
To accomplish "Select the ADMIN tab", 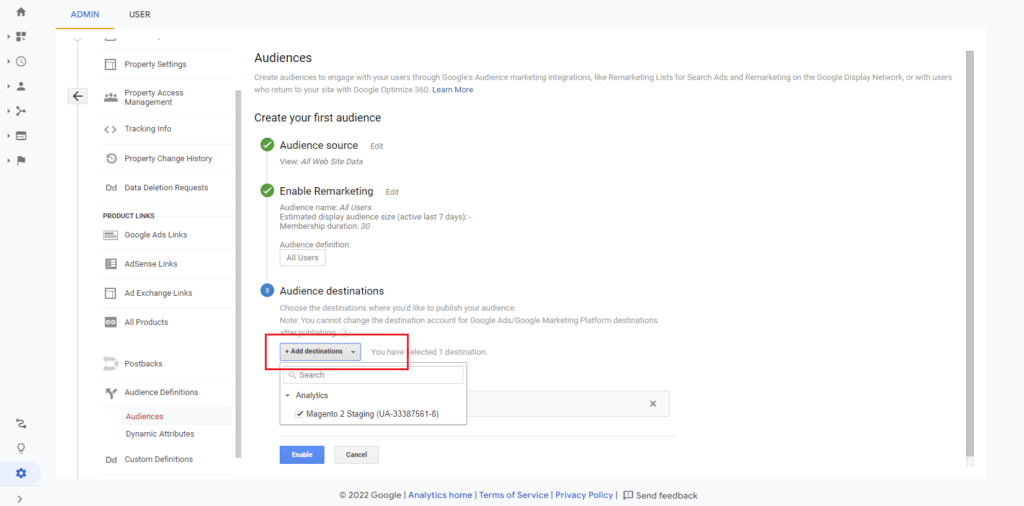I will point(85,15).
